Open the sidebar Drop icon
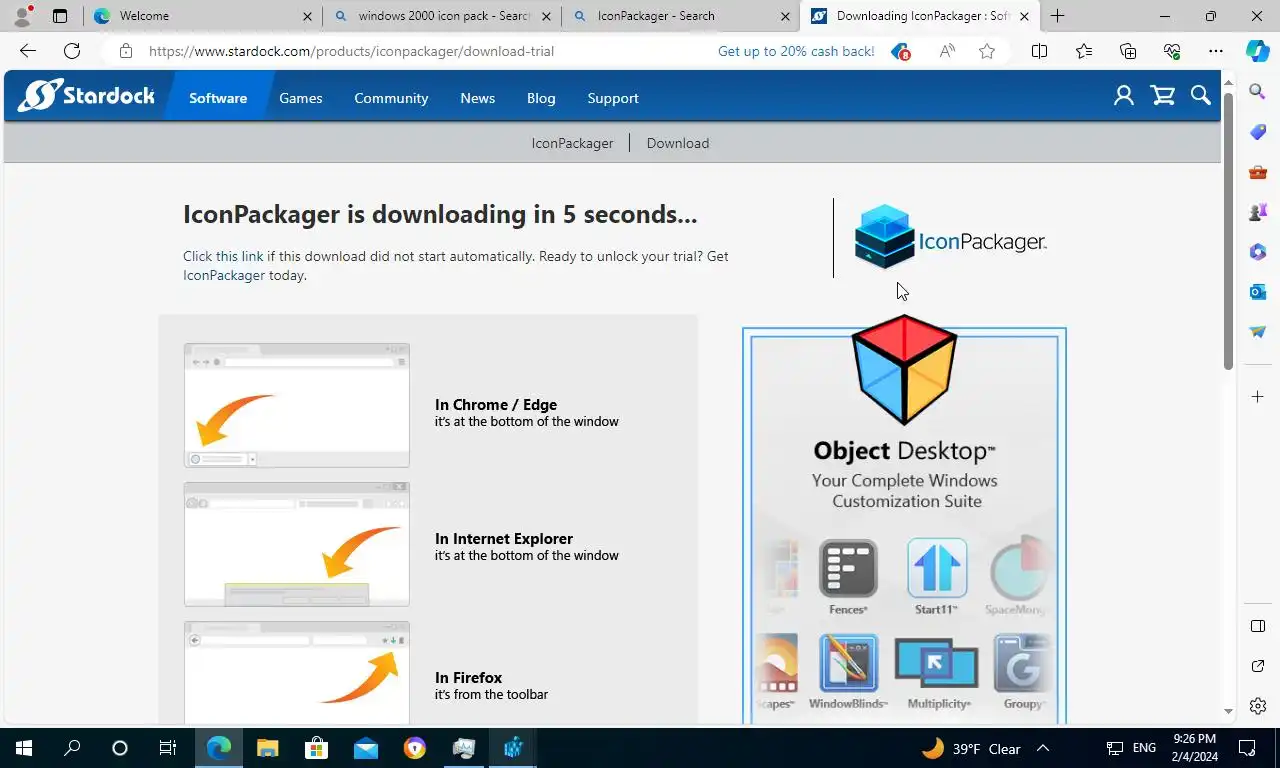The height and width of the screenshot is (768, 1280). coord(1258,332)
